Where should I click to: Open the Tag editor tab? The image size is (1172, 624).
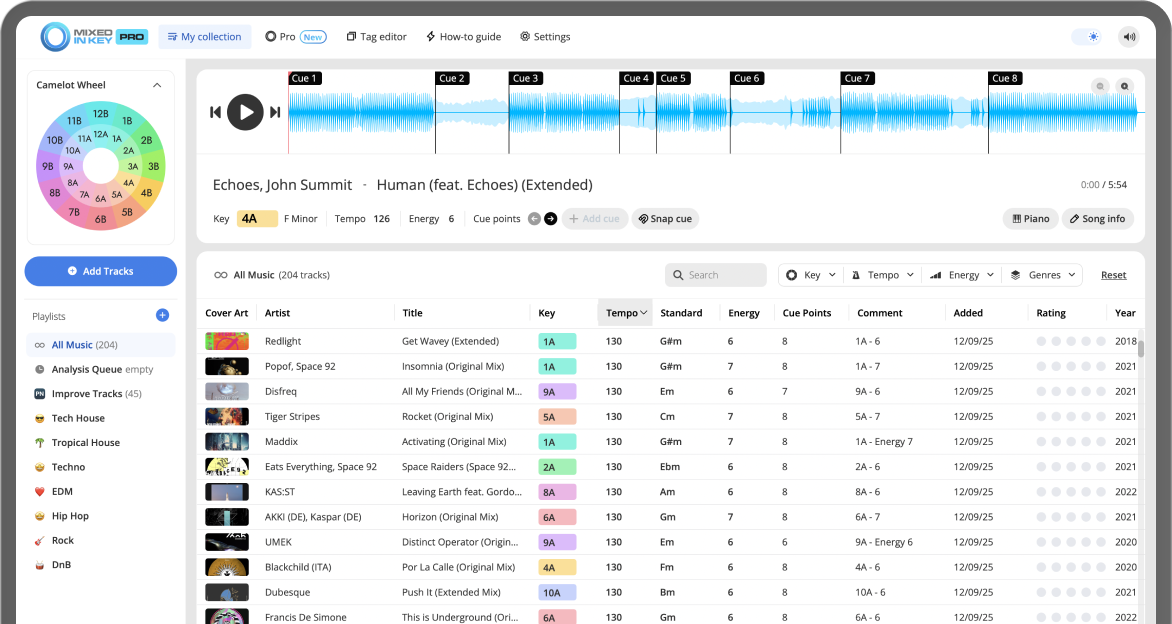pyautogui.click(x=377, y=37)
